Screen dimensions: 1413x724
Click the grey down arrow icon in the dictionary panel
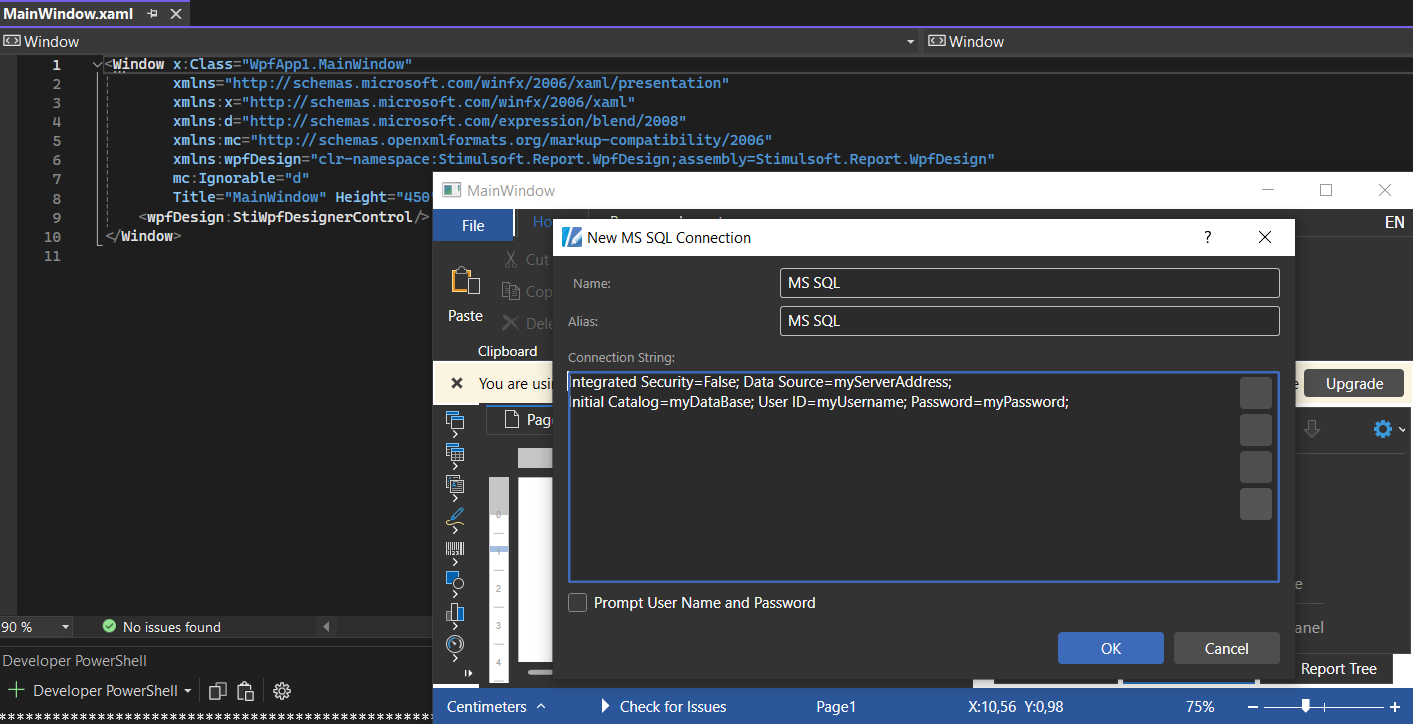click(x=1312, y=429)
